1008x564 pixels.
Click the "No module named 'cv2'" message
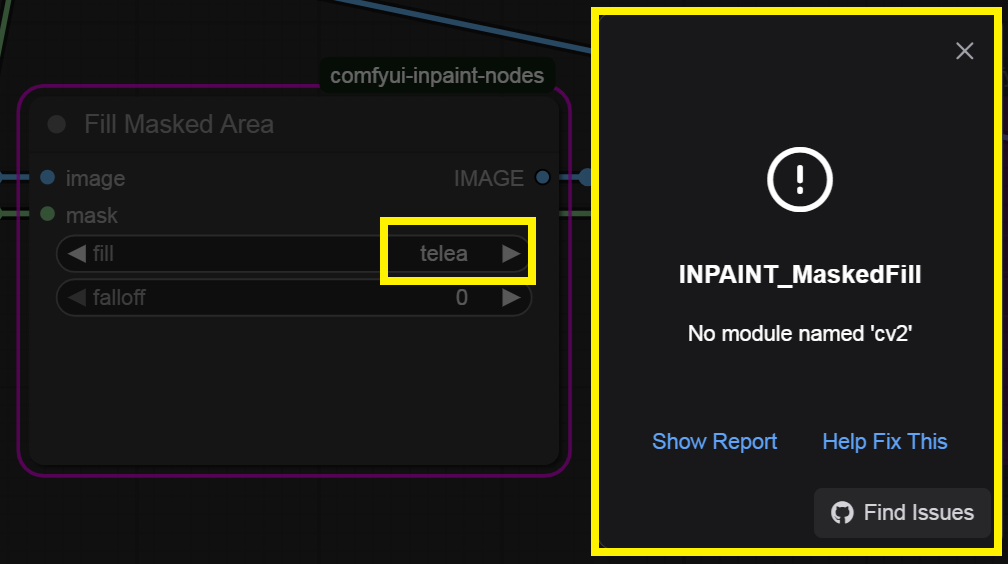pos(799,333)
